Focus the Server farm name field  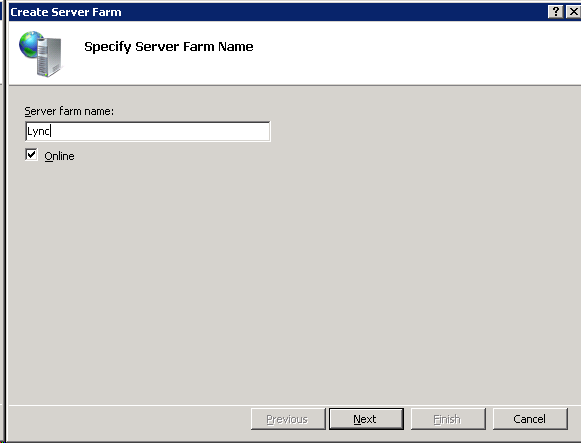point(148,131)
